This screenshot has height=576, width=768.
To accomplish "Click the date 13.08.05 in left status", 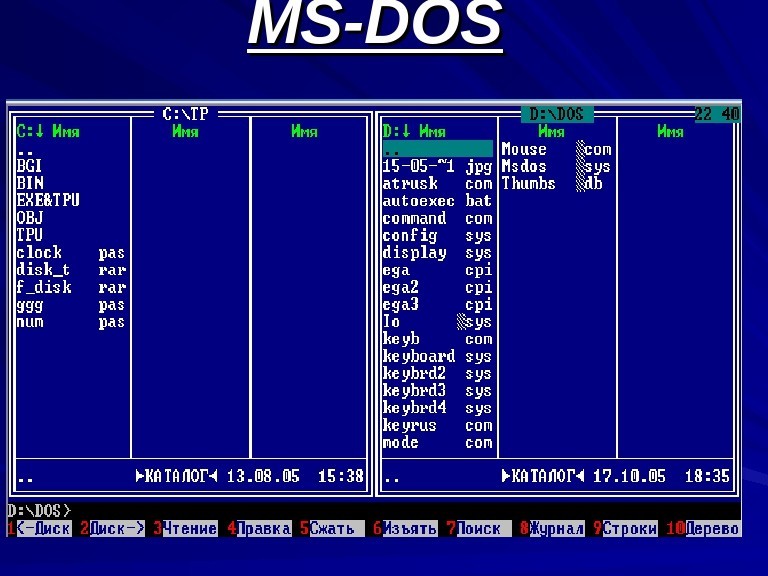I will pos(263,476).
